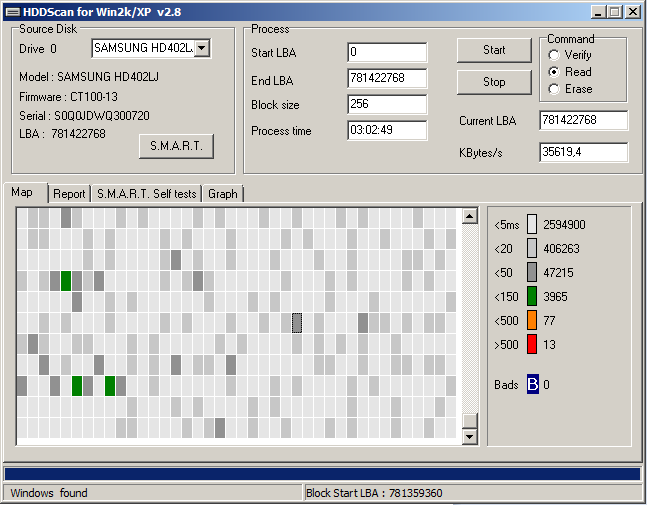
Task: Switch to the Graph tab
Action: pyautogui.click(x=223, y=194)
